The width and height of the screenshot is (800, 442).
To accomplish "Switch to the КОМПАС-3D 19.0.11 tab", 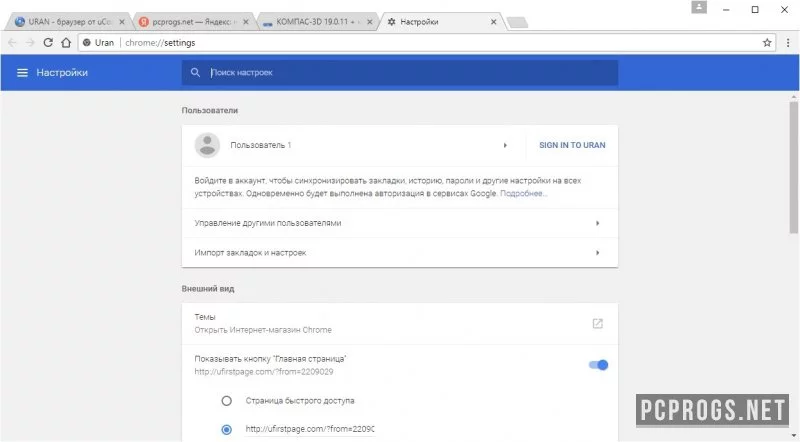I will tap(317, 22).
